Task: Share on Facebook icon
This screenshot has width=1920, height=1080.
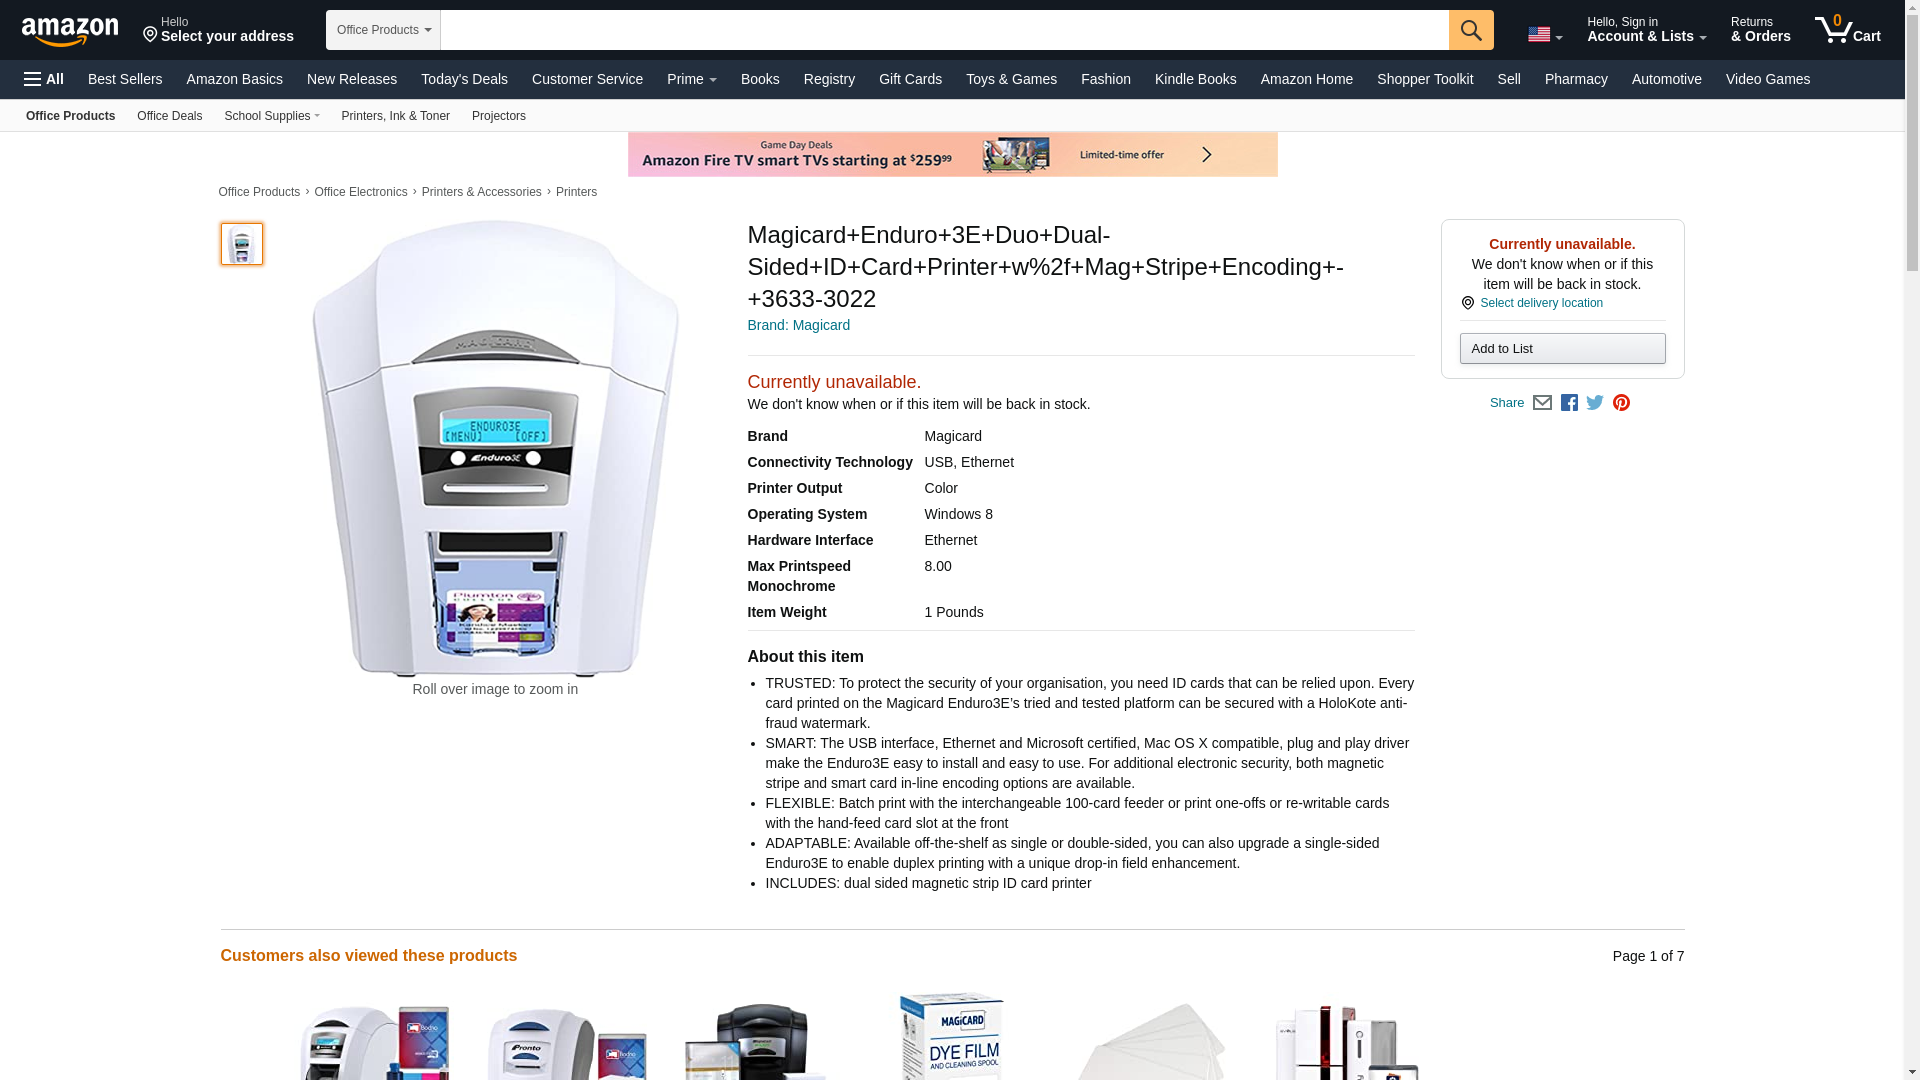Action: 1569,403
